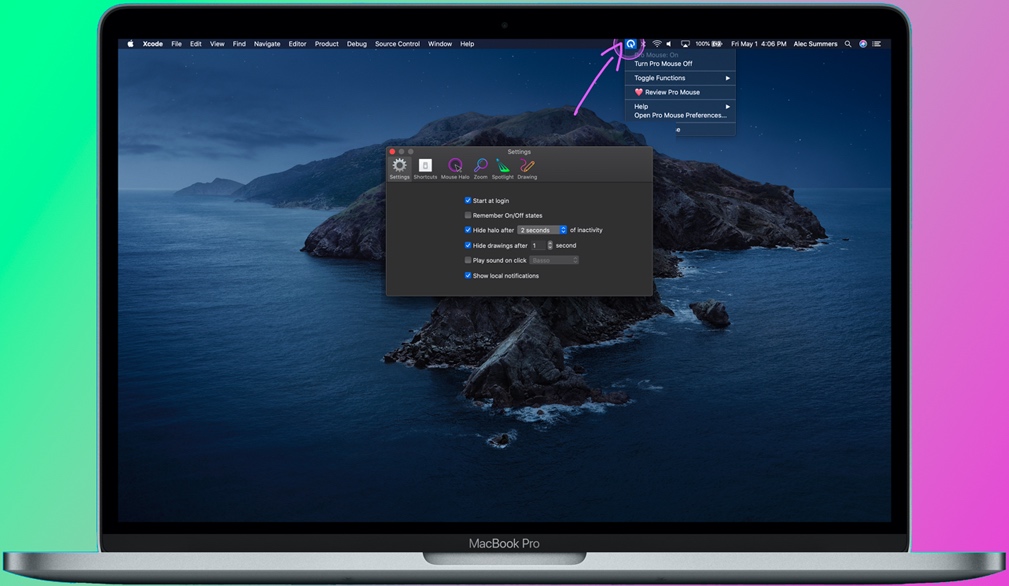Open the Zoom settings pane
The height and width of the screenshot is (586, 1009).
(481, 166)
